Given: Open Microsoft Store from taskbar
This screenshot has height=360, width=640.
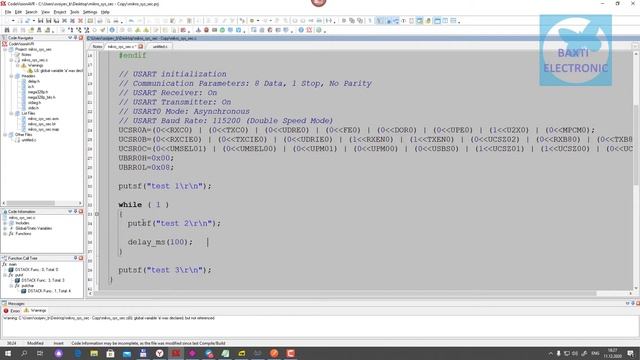Looking at the screenshot, I should pyautogui.click(x=110, y=353).
